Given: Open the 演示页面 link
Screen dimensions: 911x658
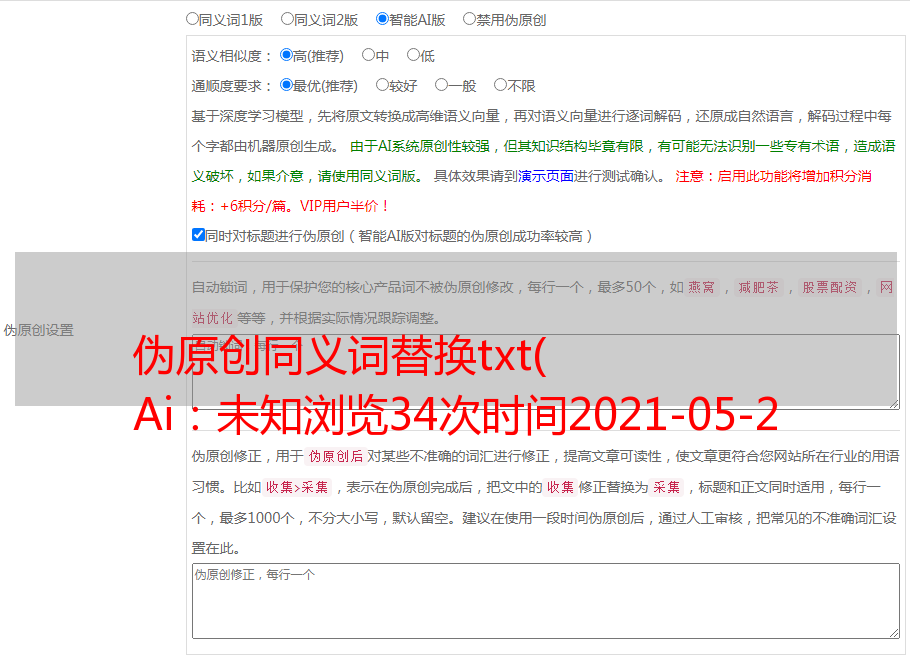Looking at the screenshot, I should 546,176.
